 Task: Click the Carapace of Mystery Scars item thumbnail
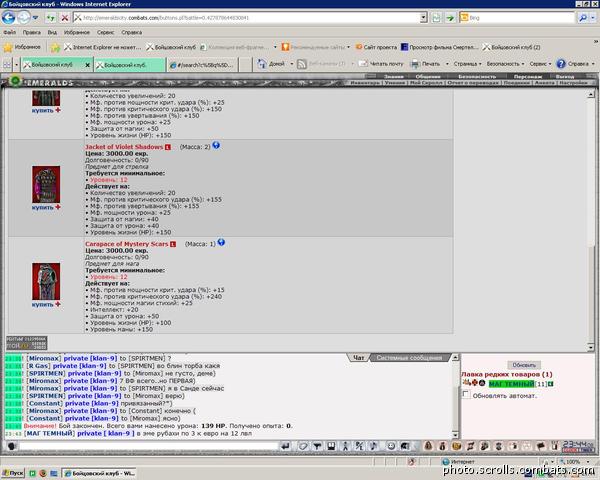coord(46,281)
